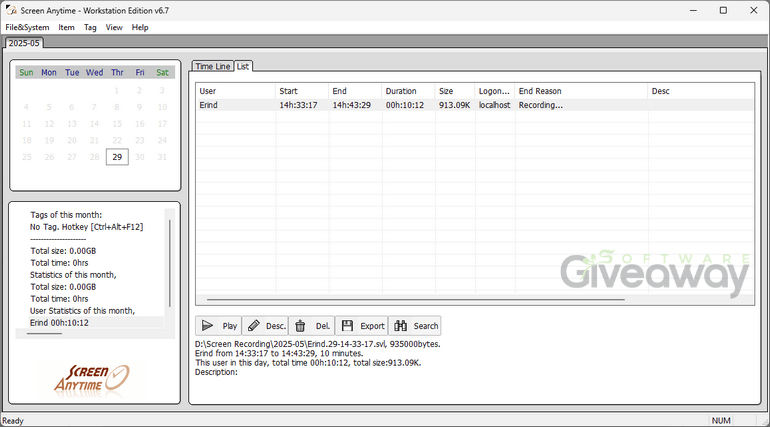Open the Tag menu
770x427 pixels.
click(90, 27)
